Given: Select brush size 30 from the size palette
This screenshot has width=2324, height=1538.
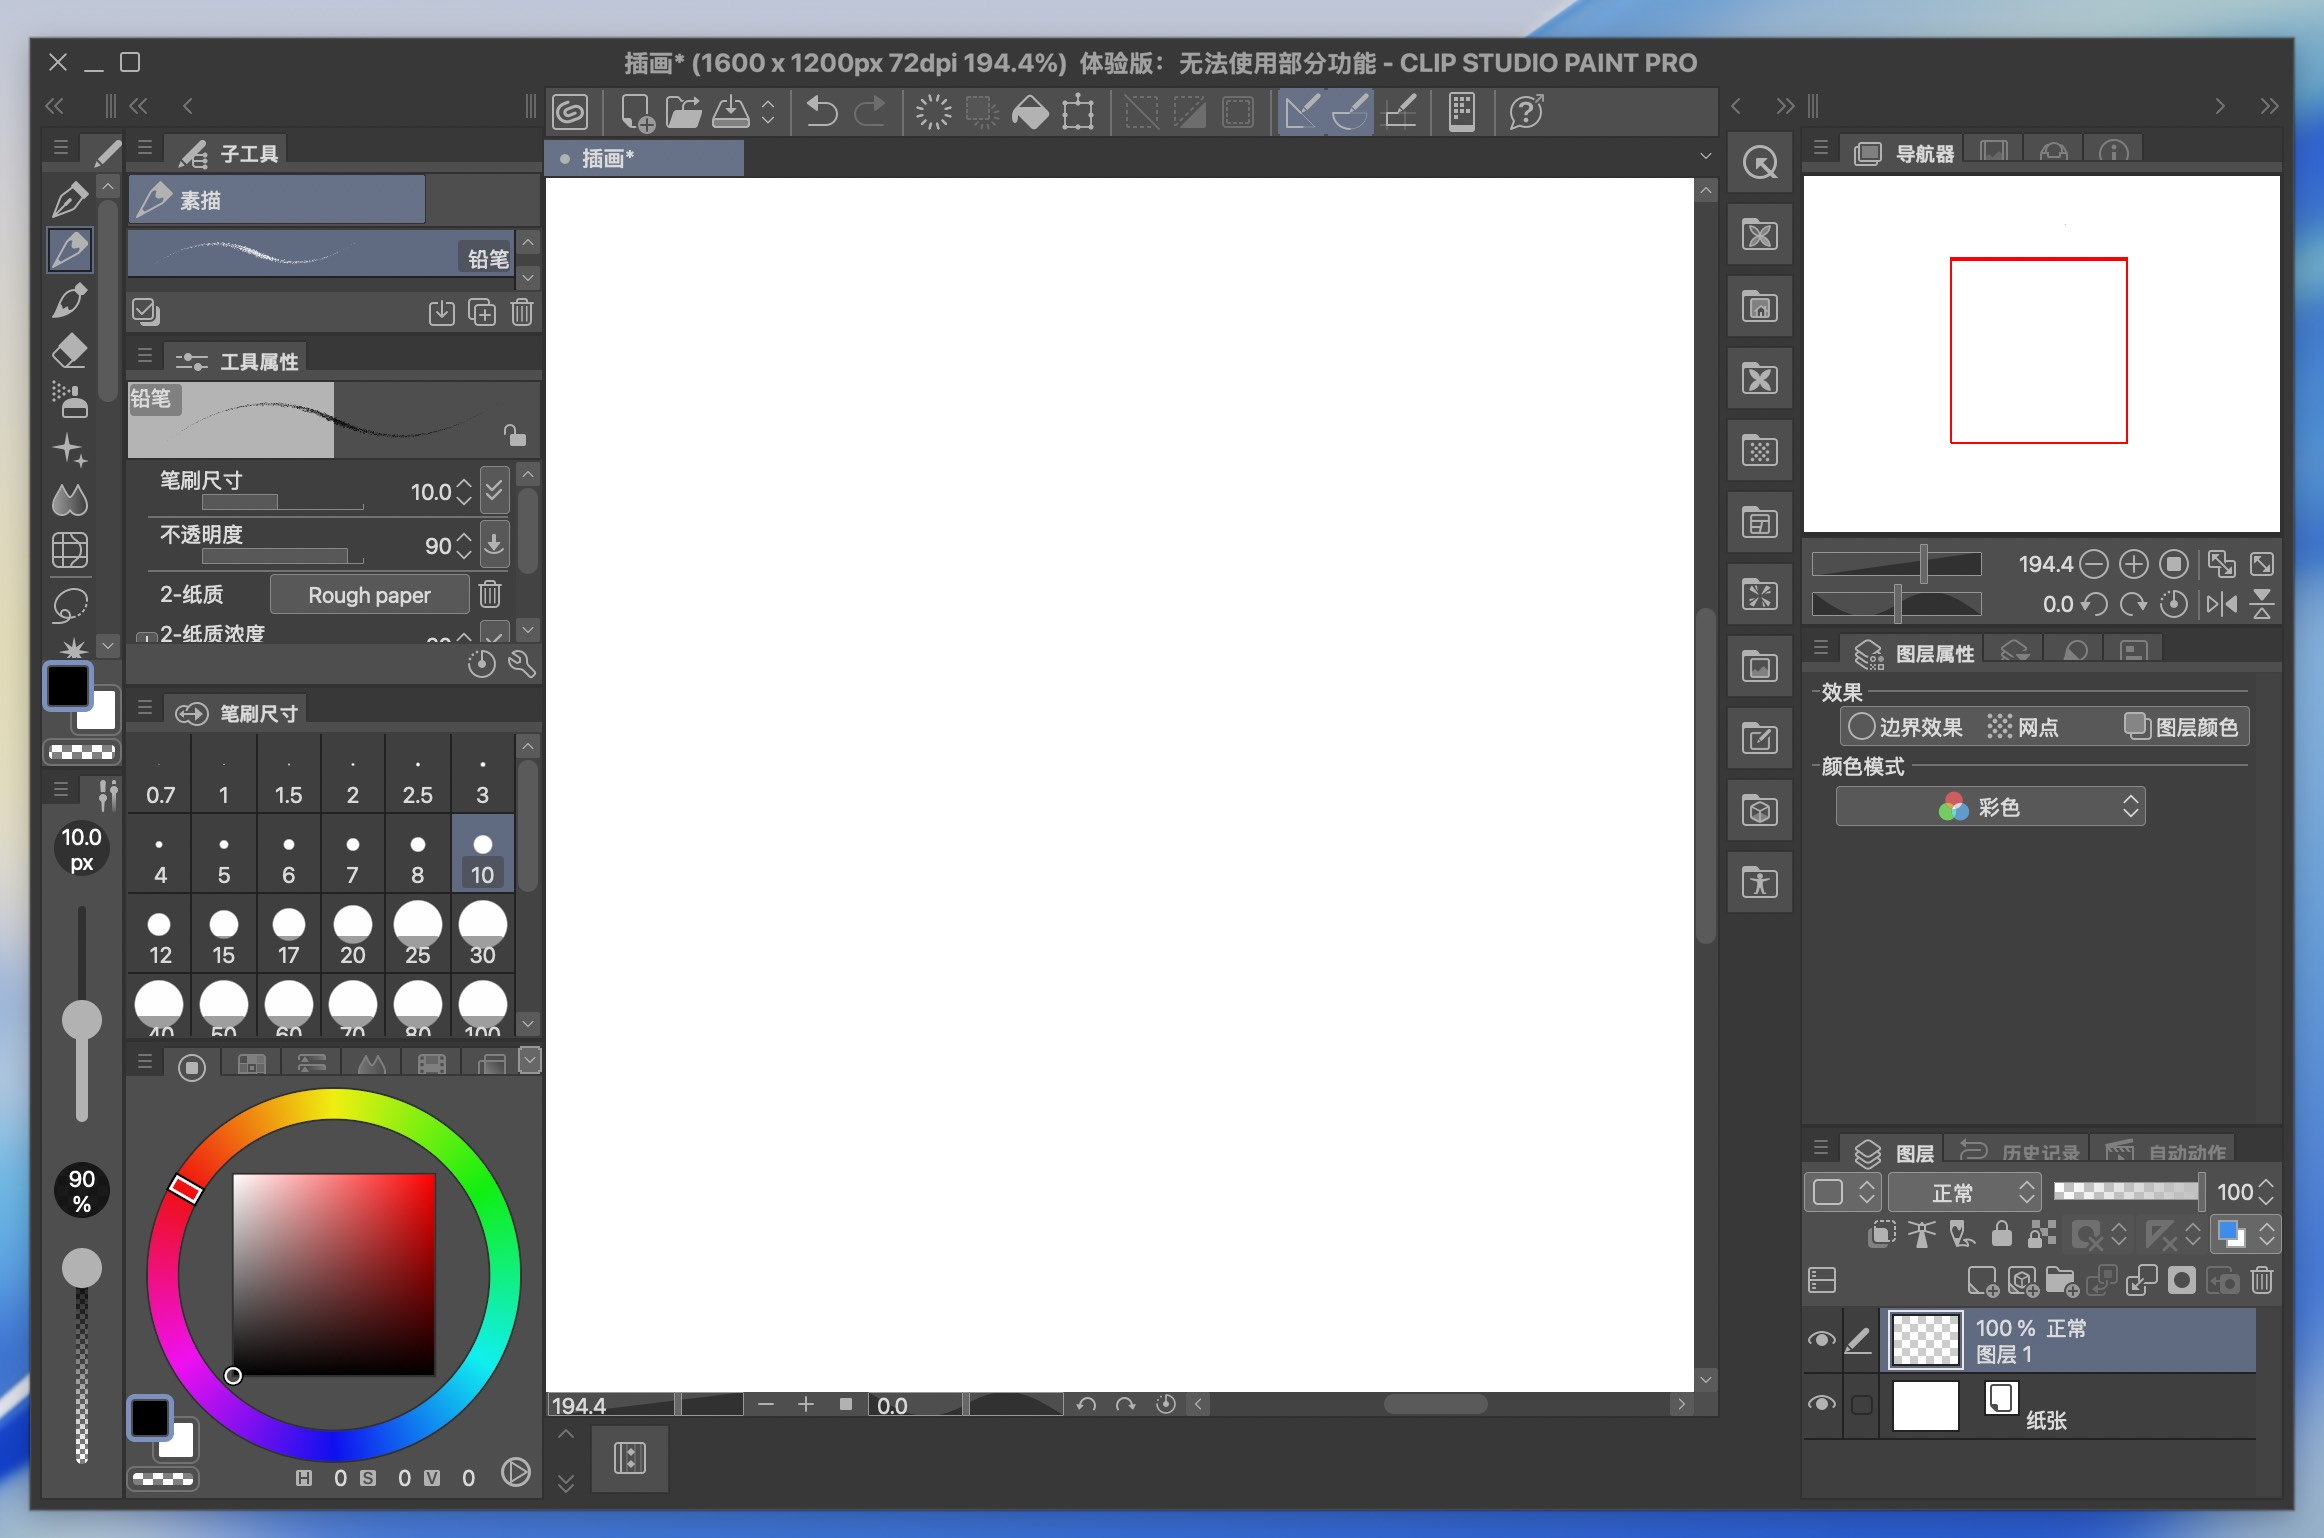Looking at the screenshot, I should [x=483, y=935].
